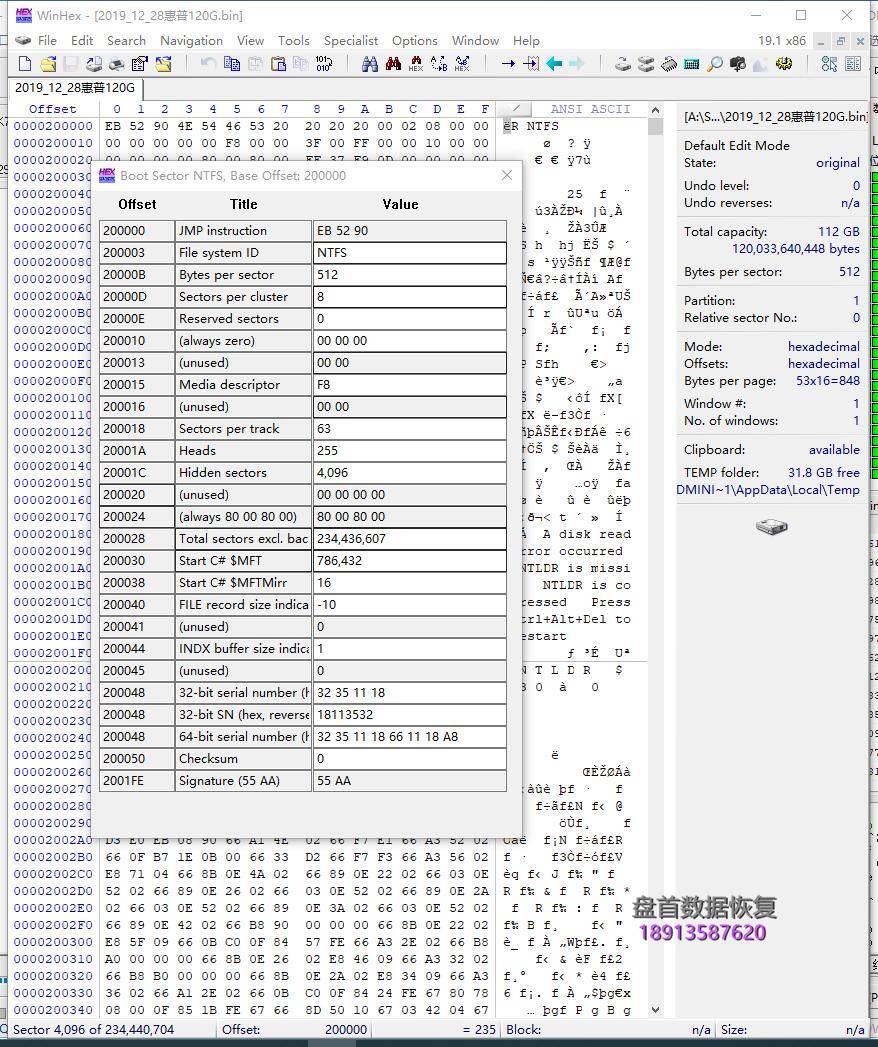Click the camera toolbar icon
Image resolution: width=878 pixels, height=1047 pixels.
738,64
